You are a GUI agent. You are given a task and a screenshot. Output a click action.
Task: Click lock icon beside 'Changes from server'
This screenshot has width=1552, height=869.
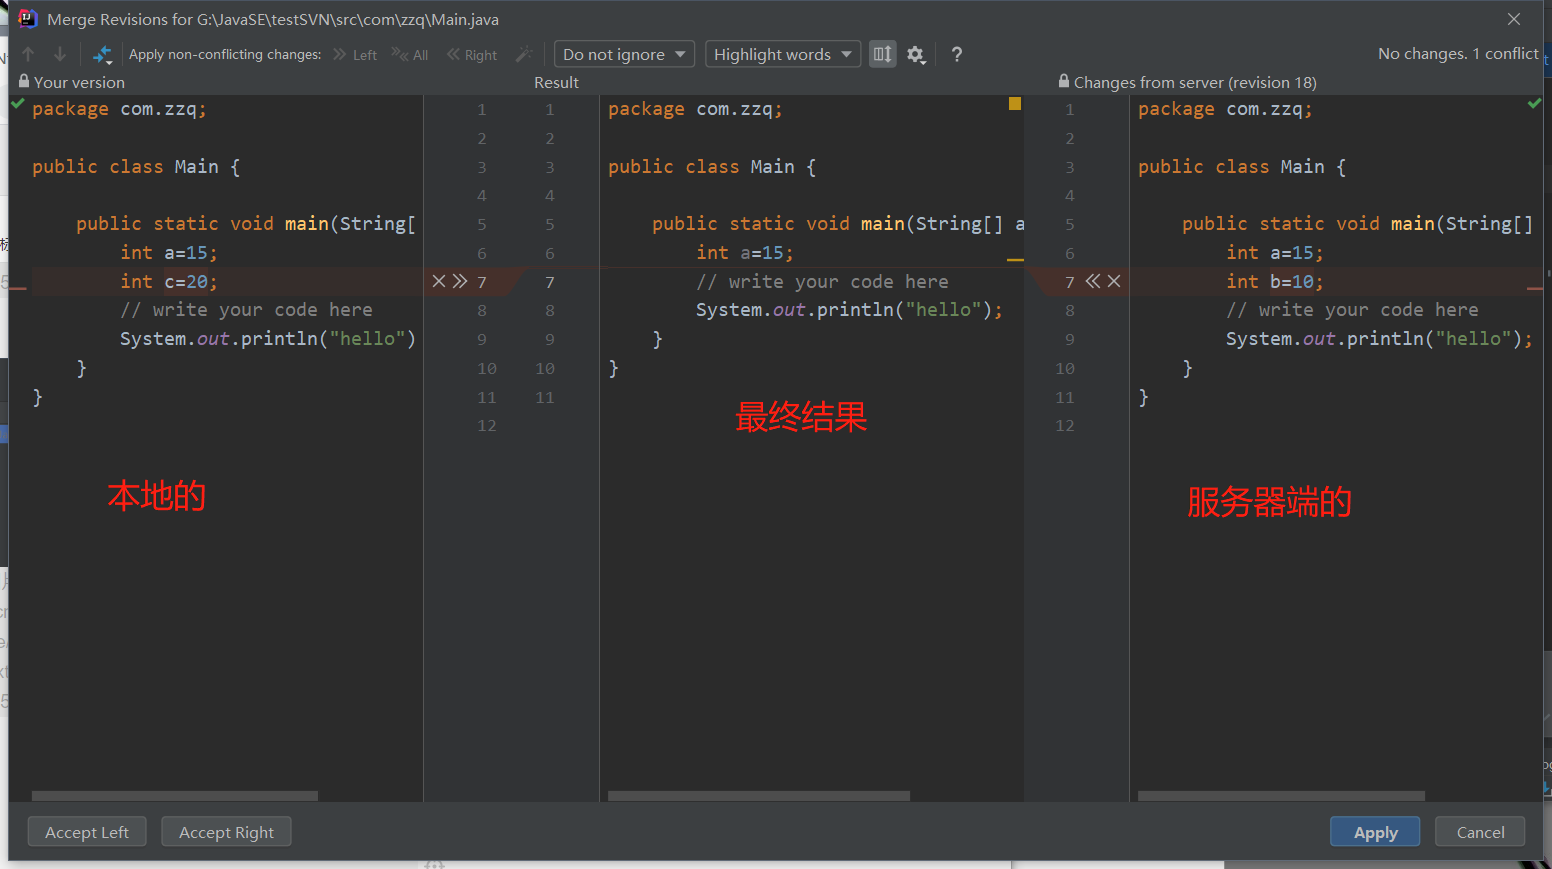[x=1064, y=81]
